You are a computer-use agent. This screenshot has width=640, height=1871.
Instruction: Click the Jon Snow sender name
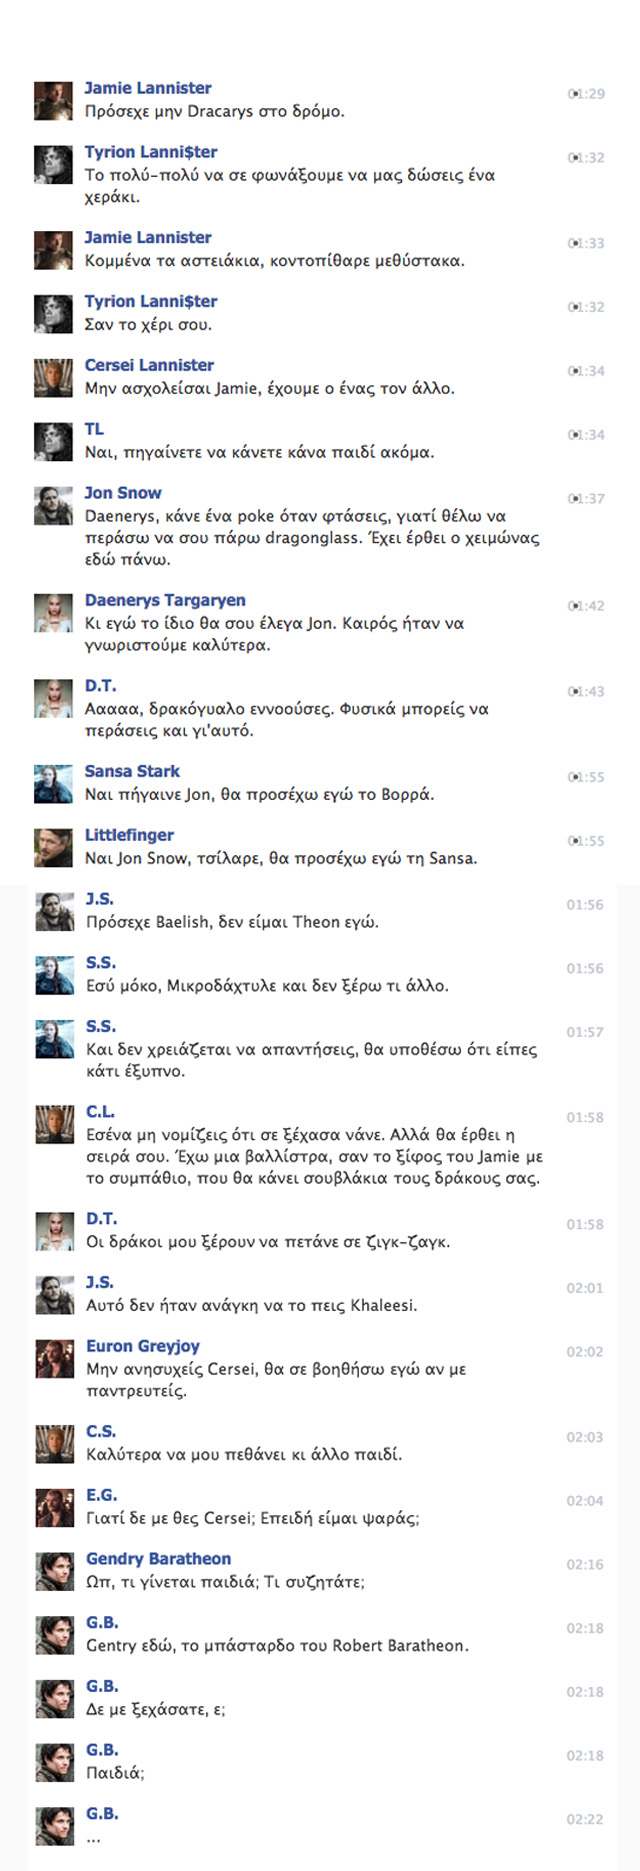(123, 493)
